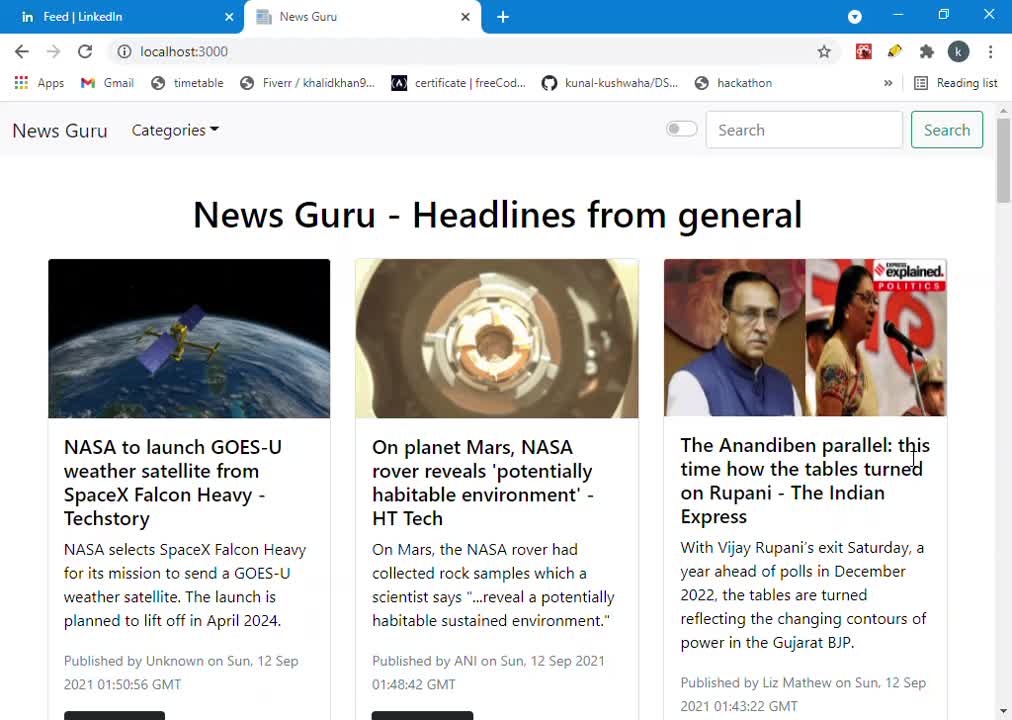Viewport: 1012px width, 720px height.
Task: Click the scrollbar up arrow
Action: [x=1003, y=110]
